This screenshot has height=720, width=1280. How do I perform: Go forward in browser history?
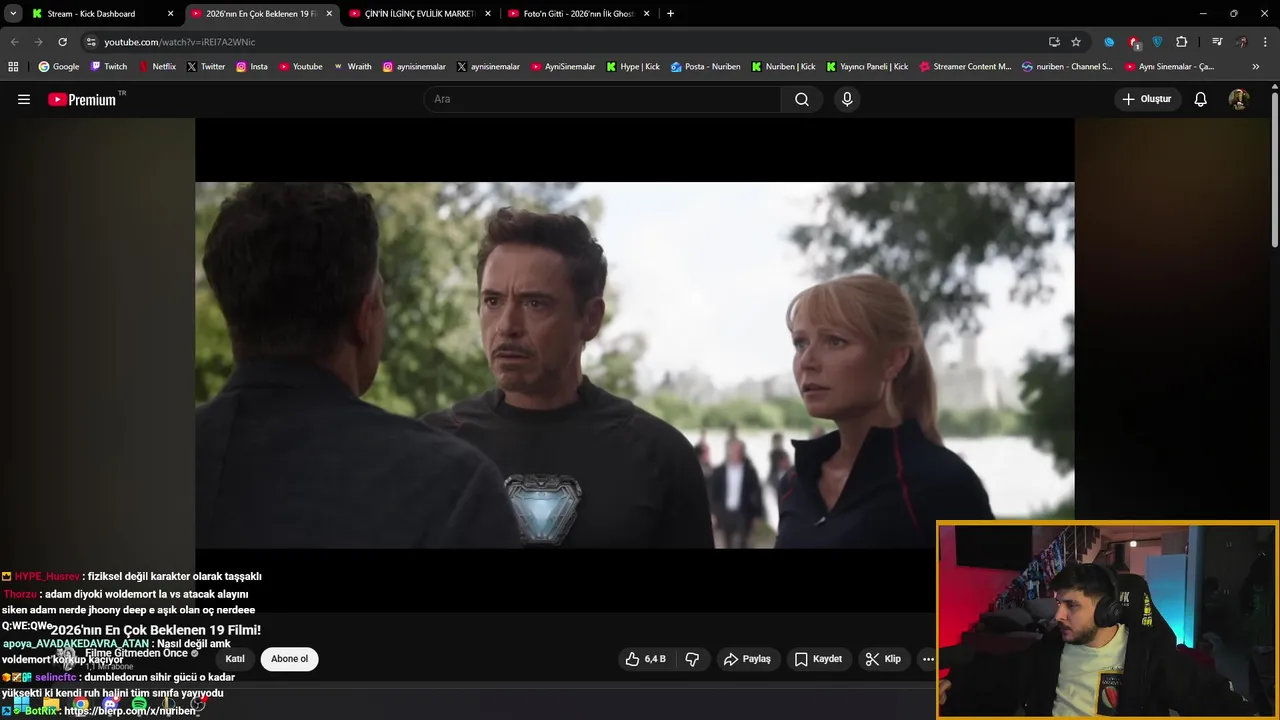(38, 42)
